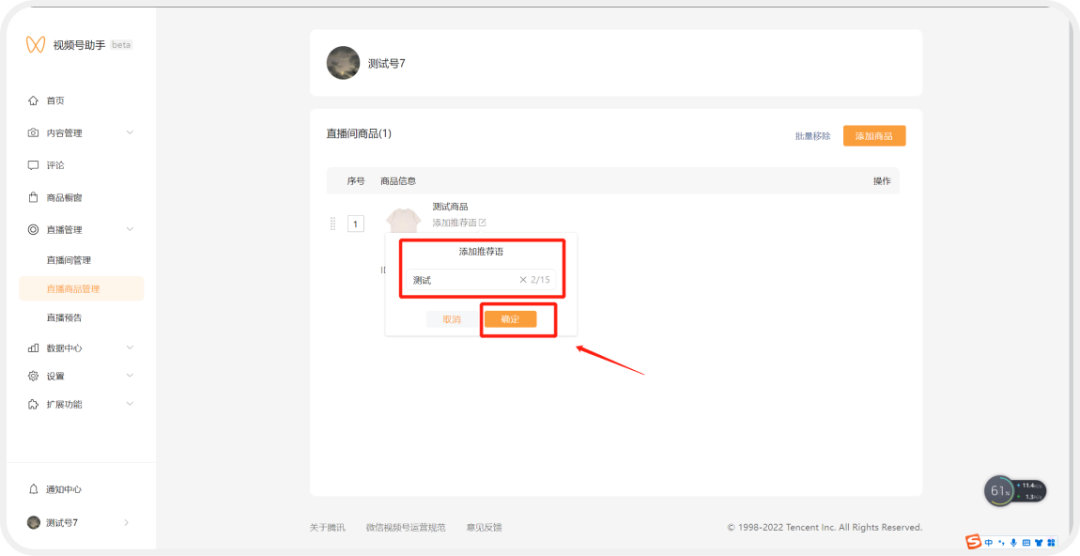Click the 序号 column header
This screenshot has width=1080, height=556.
pyautogui.click(x=355, y=181)
